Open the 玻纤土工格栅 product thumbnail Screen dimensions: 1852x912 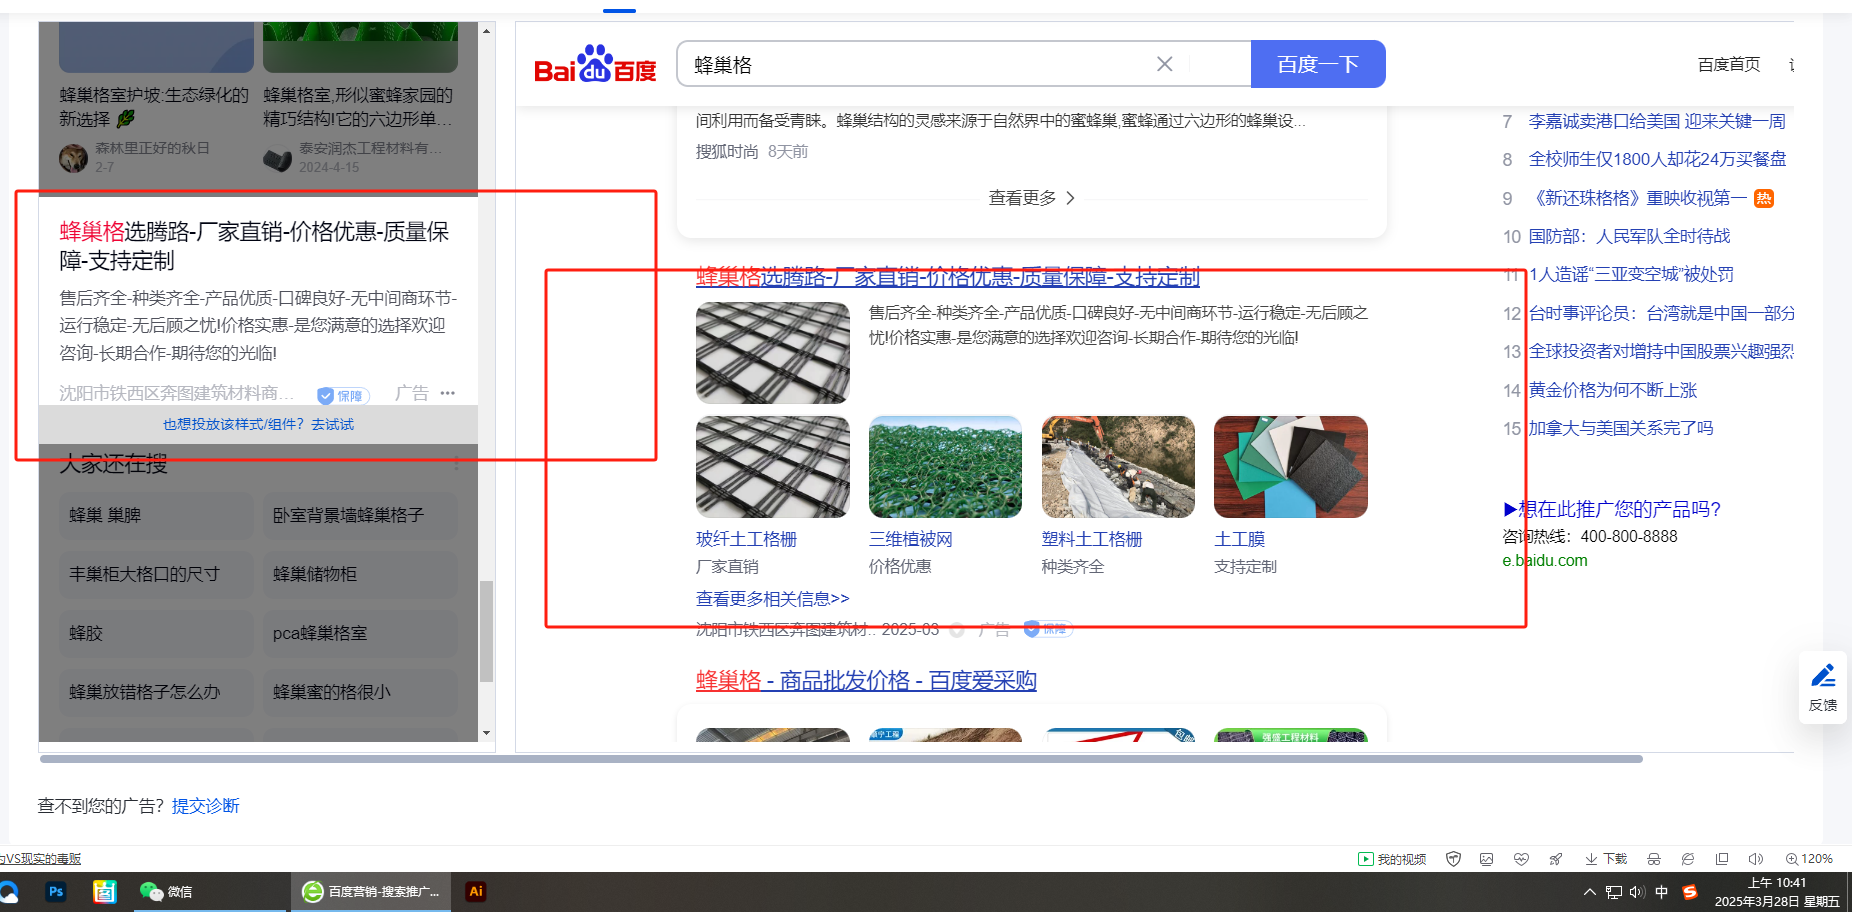point(773,467)
